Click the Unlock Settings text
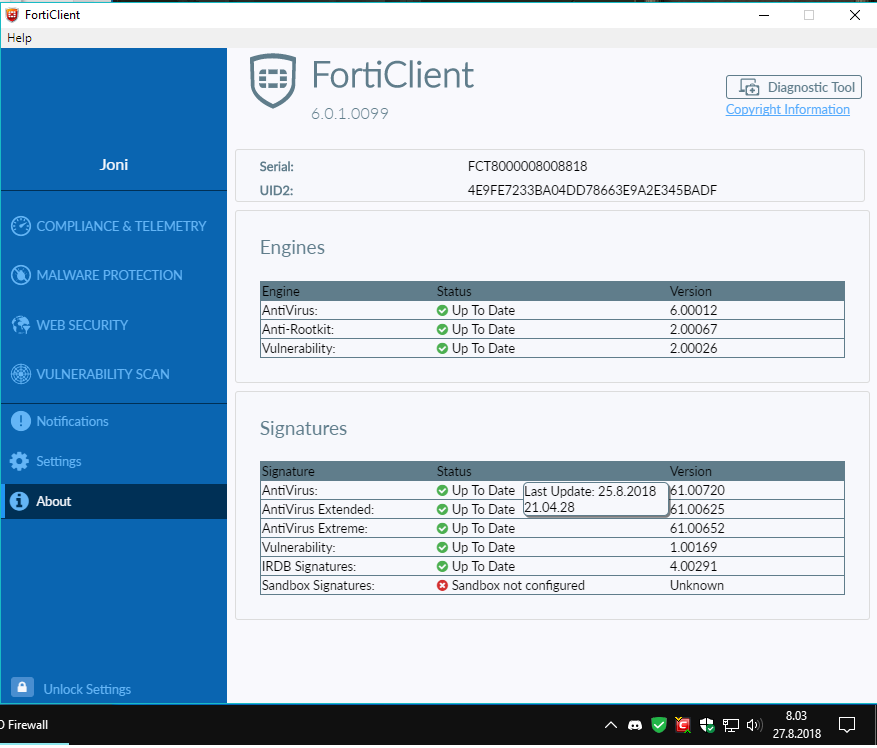877x748 pixels. tap(87, 689)
